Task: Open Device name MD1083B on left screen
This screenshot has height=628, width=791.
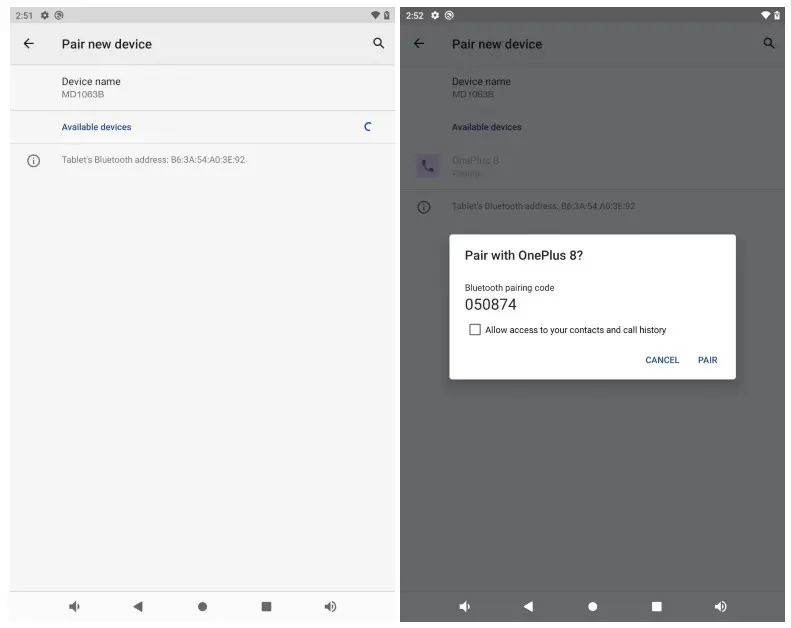Action: [x=202, y=88]
